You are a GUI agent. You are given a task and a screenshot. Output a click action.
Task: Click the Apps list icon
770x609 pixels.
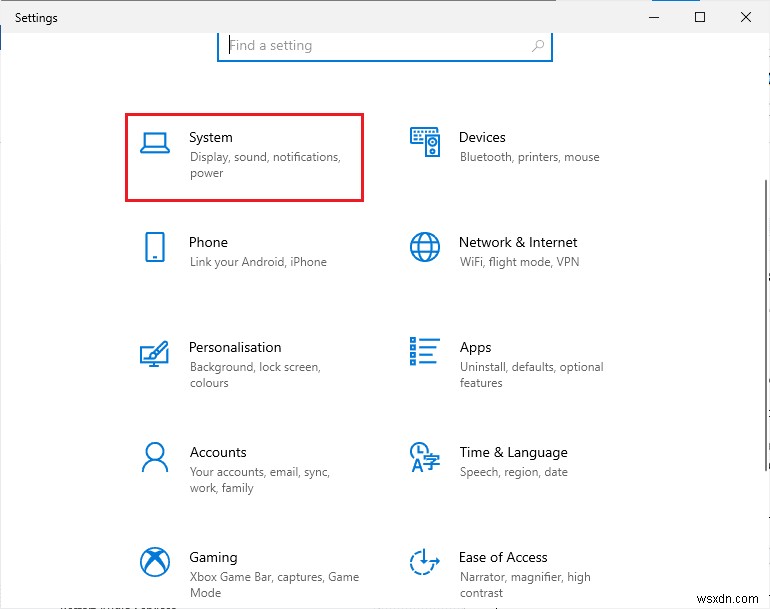425,352
